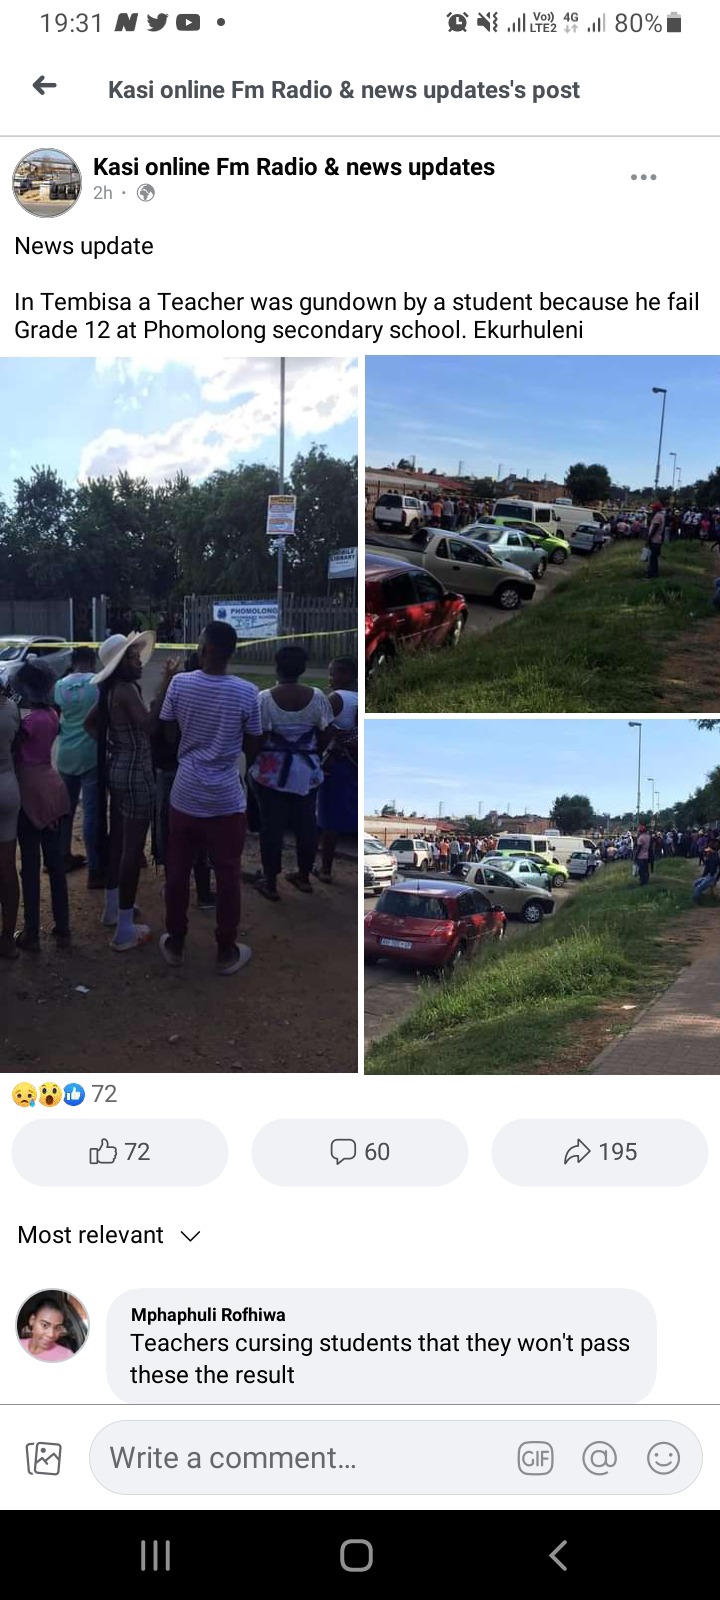Tap the Android home navigation button
Image resolution: width=720 pixels, height=1600 pixels.
tap(357, 1555)
